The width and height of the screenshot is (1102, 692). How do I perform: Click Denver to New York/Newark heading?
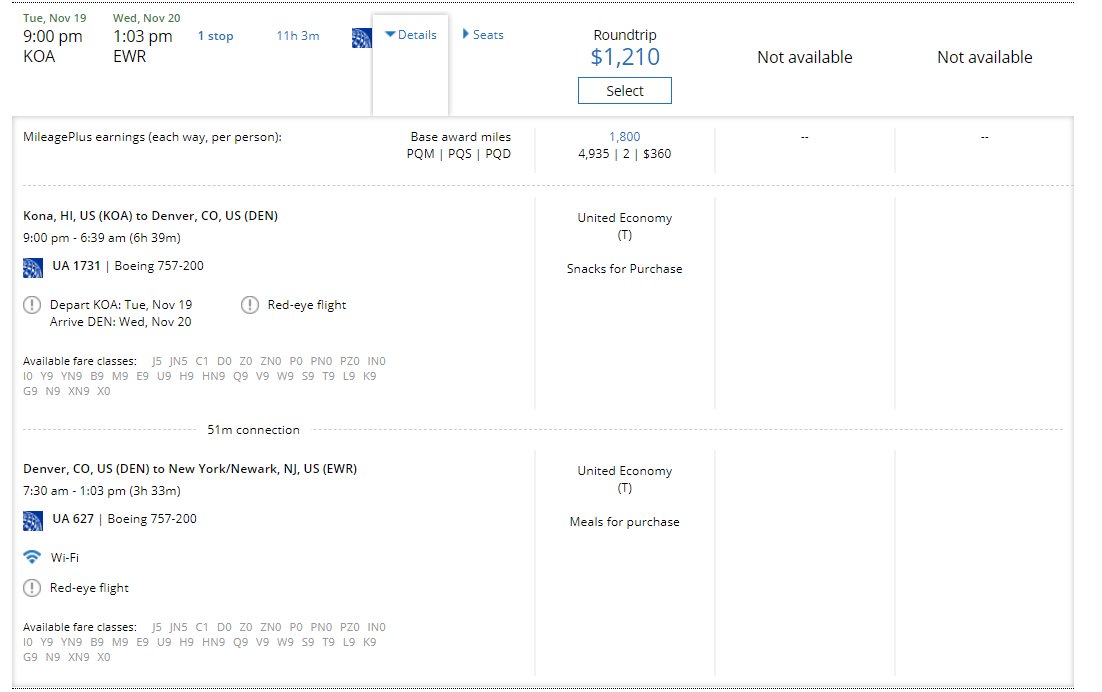tap(190, 469)
